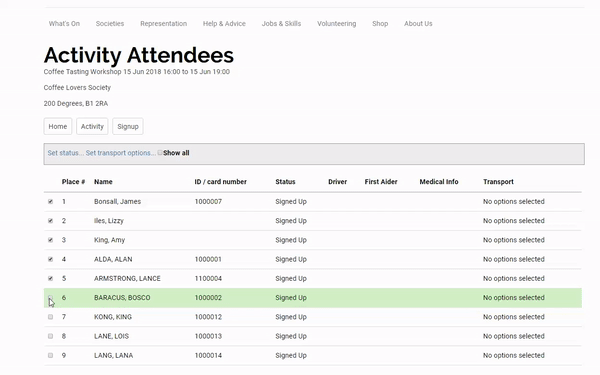600x375 pixels.
Task: Click the Home button
Action: point(58,126)
